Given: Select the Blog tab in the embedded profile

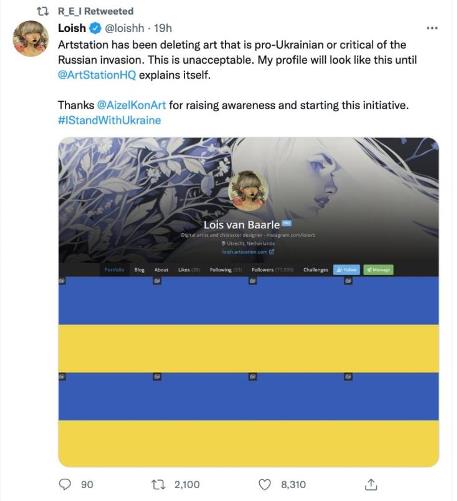Looking at the screenshot, I should point(139,270).
